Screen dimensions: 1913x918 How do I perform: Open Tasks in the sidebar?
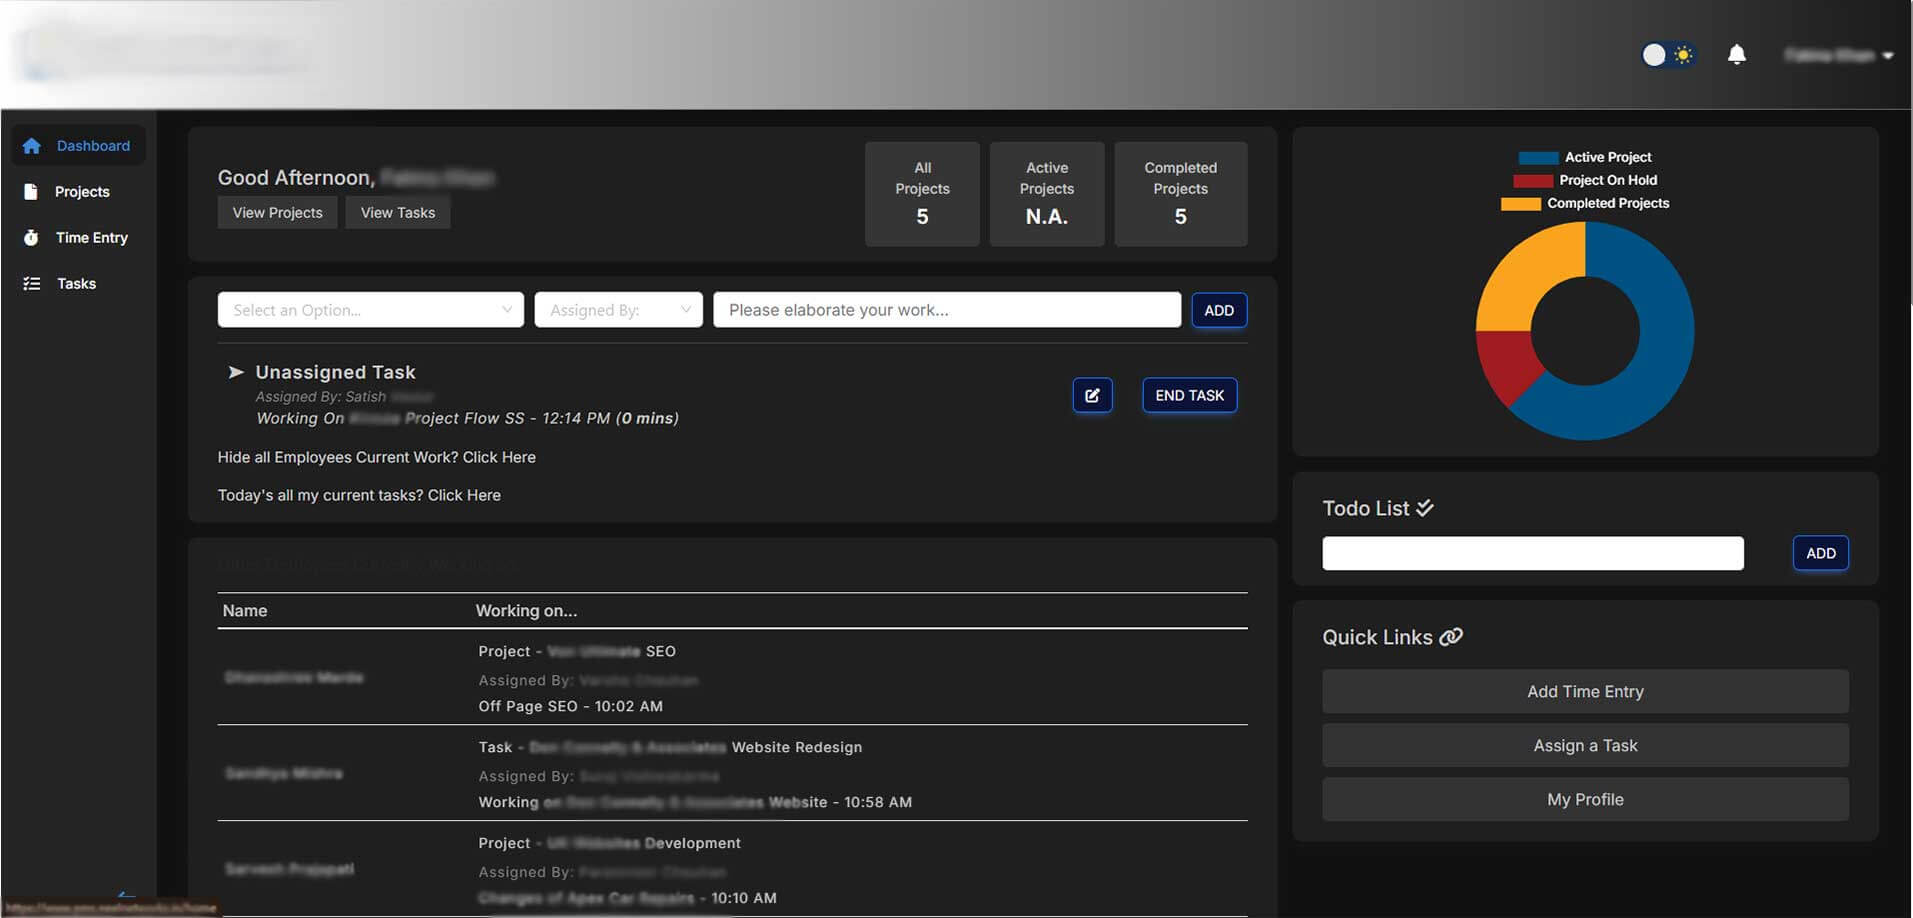point(76,284)
